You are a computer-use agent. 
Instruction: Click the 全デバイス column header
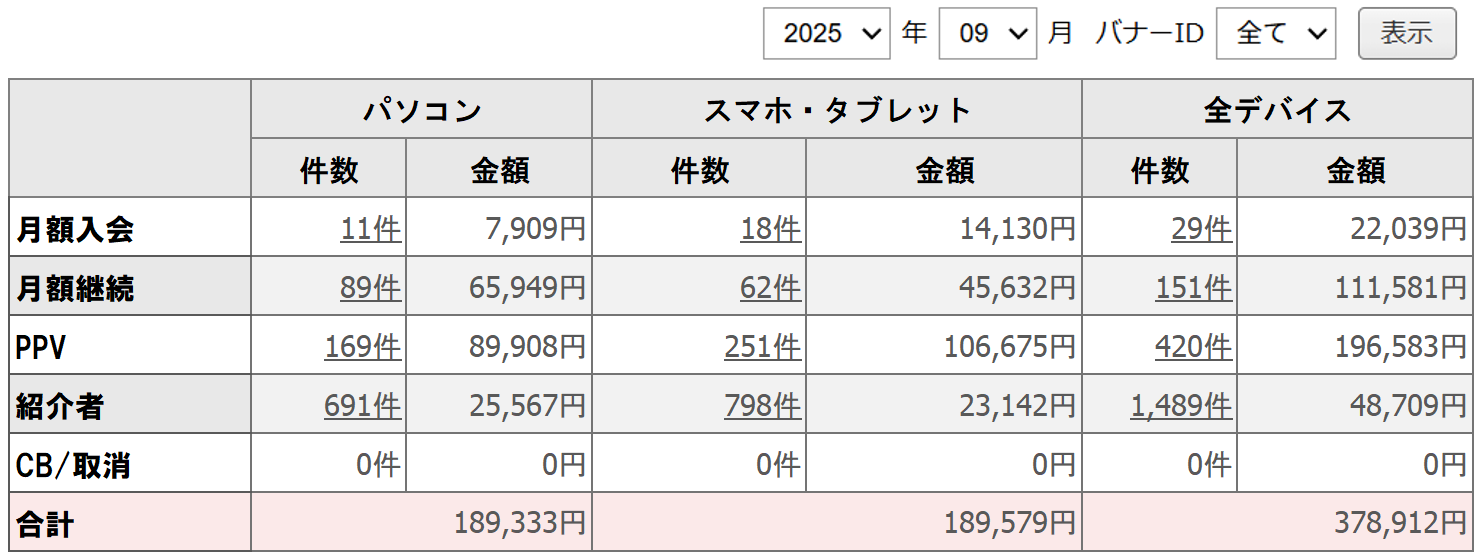[x=1277, y=110]
